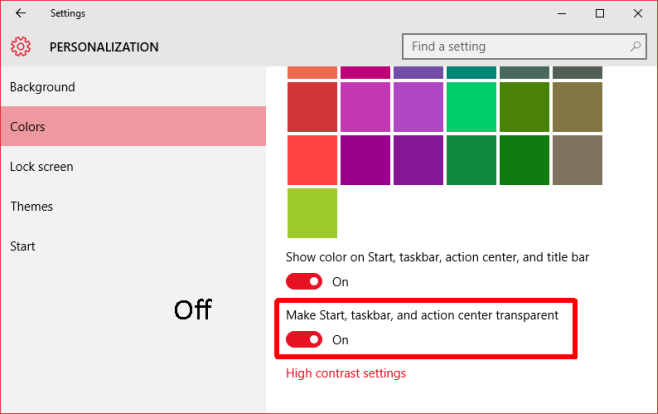Select the taupe gray-brown color swatch
The height and width of the screenshot is (414, 658).
[577, 160]
